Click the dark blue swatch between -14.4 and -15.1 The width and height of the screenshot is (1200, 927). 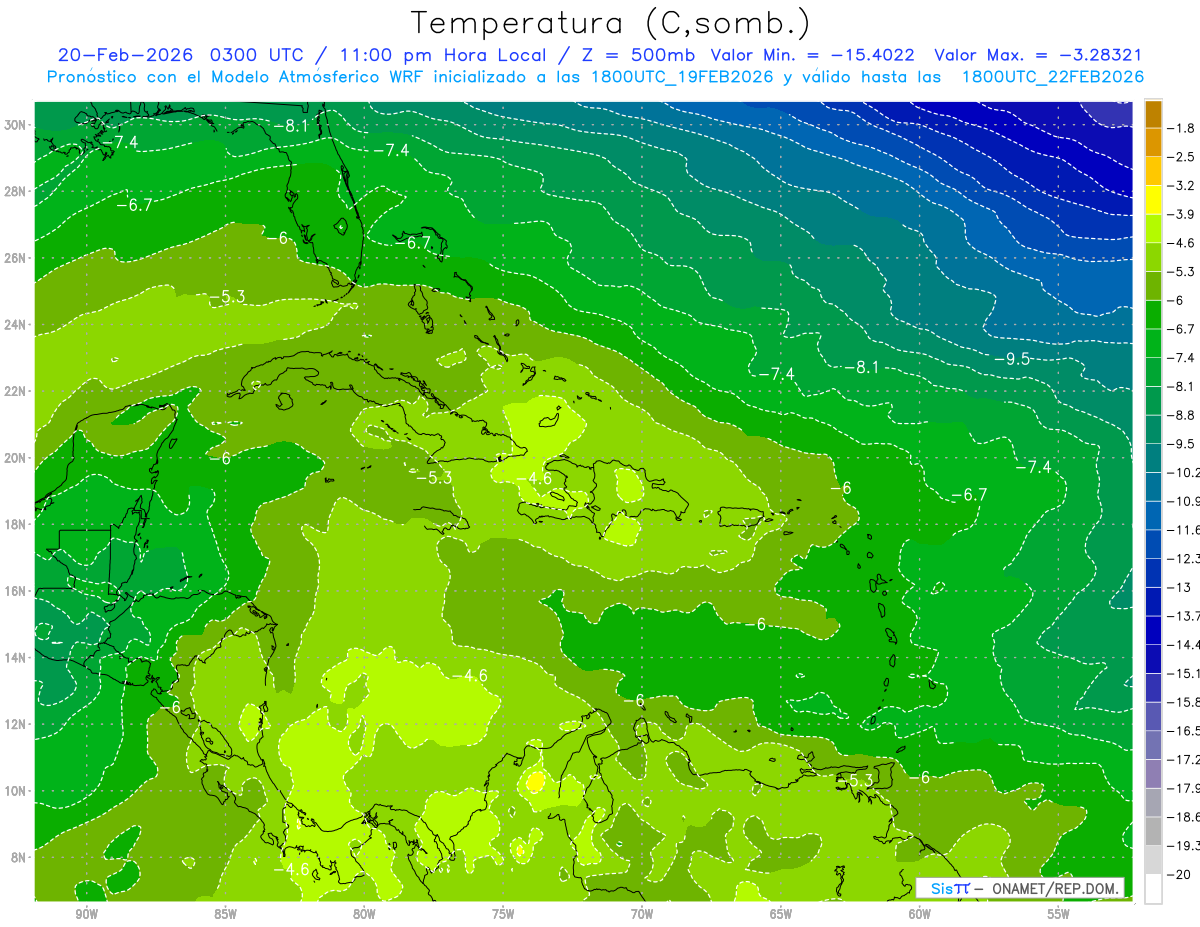click(x=1153, y=659)
